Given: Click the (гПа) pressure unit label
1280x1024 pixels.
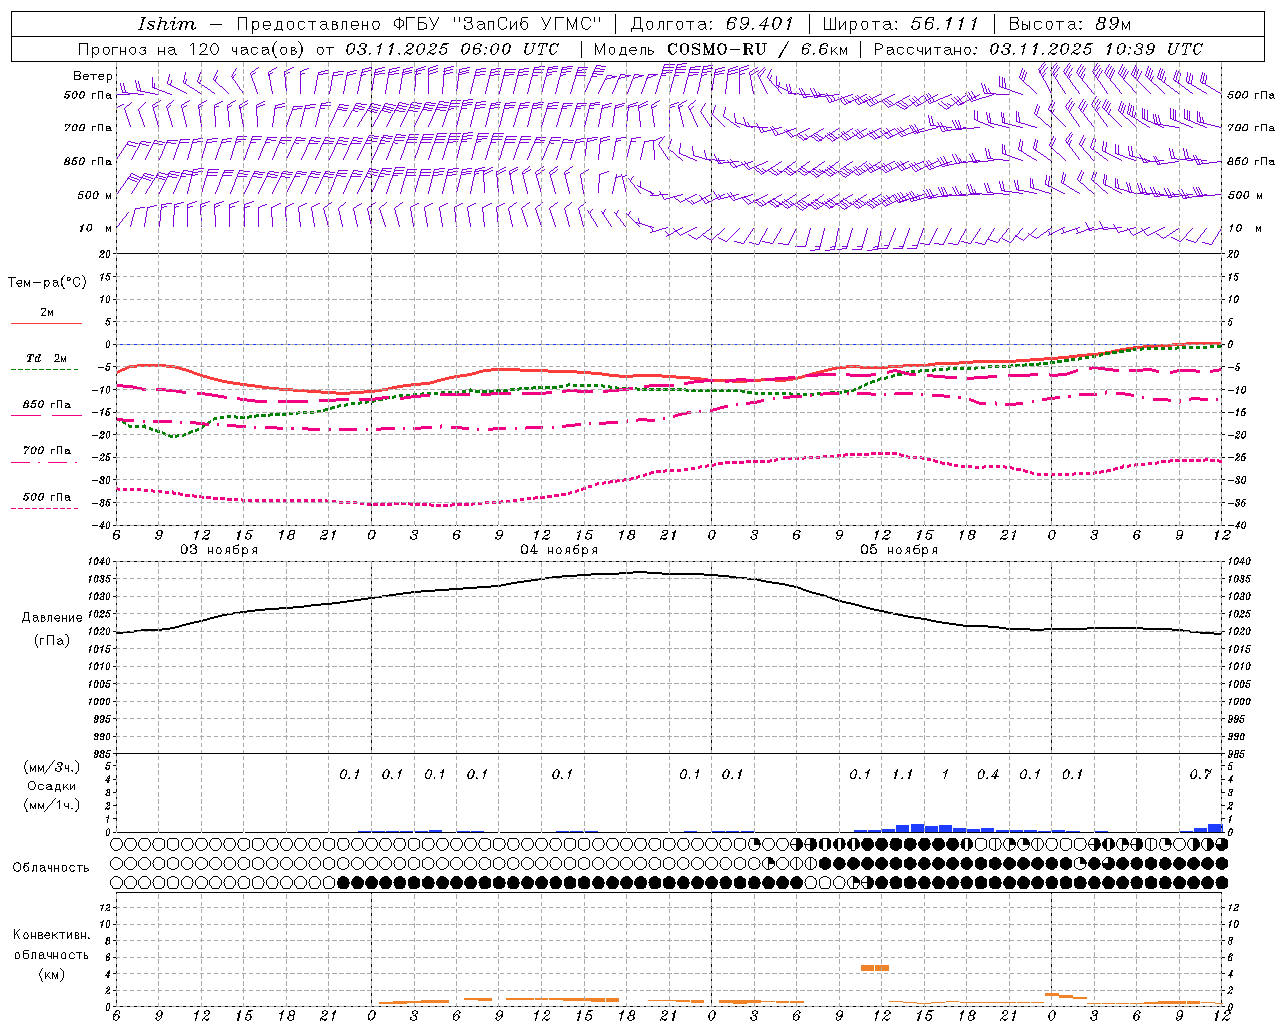Looking at the screenshot, I should (x=52, y=641).
